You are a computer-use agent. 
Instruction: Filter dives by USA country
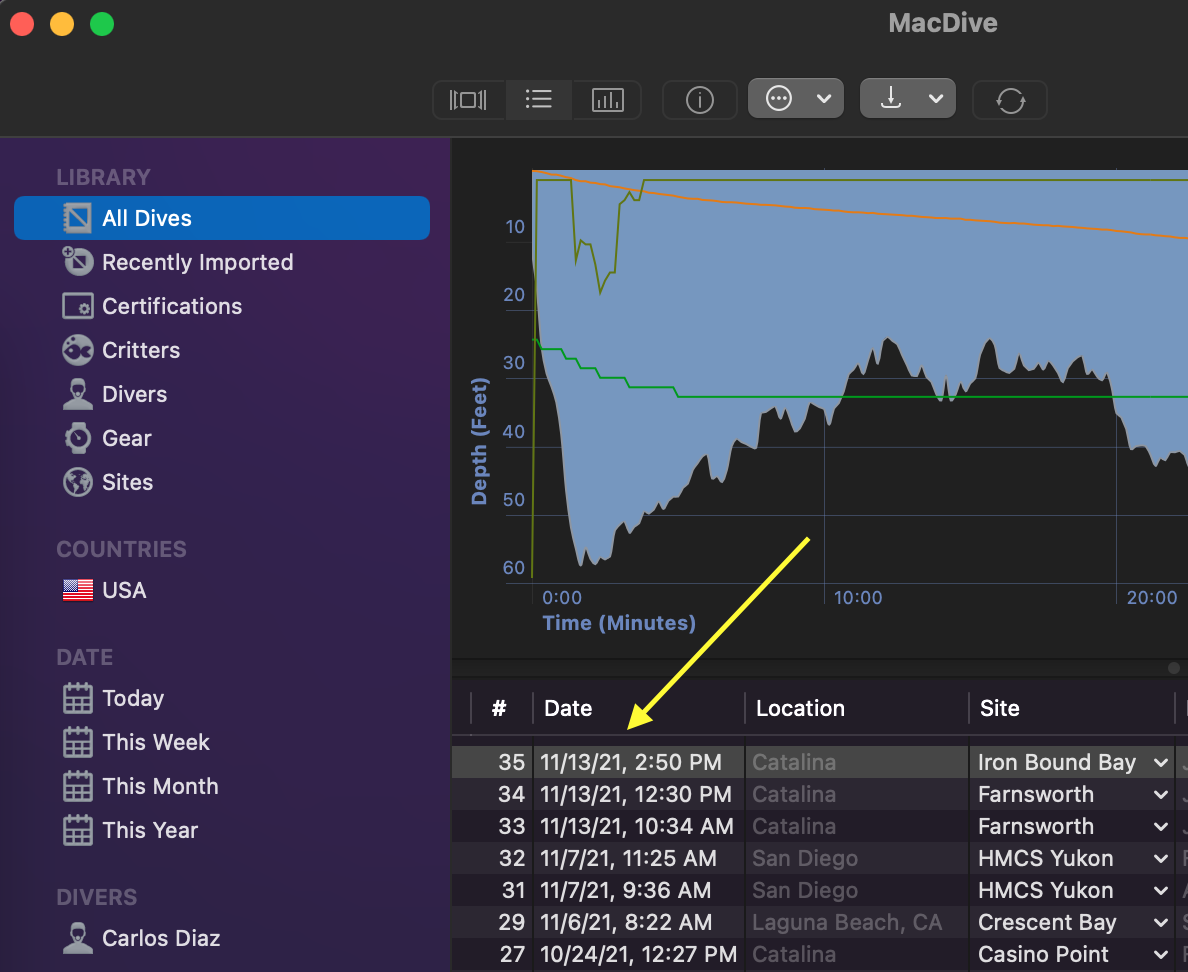(x=123, y=590)
